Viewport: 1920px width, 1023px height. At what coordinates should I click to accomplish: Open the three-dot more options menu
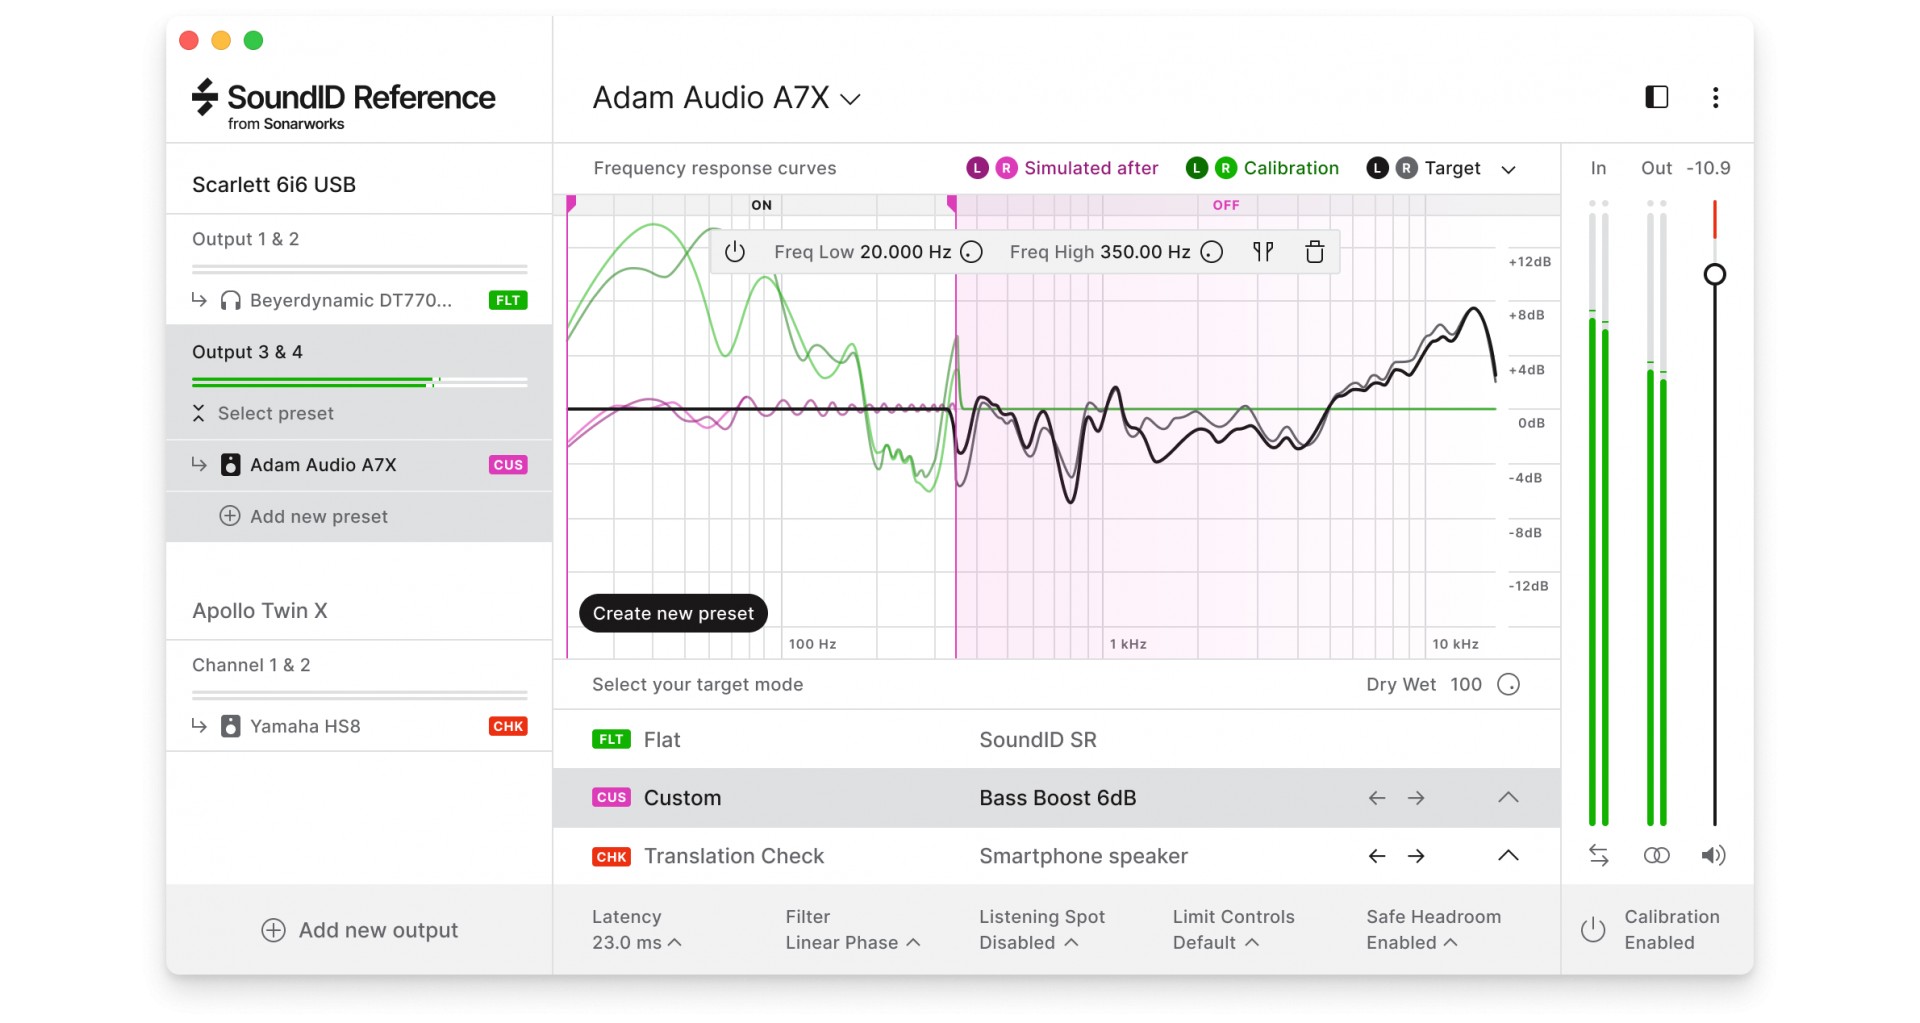[1715, 97]
